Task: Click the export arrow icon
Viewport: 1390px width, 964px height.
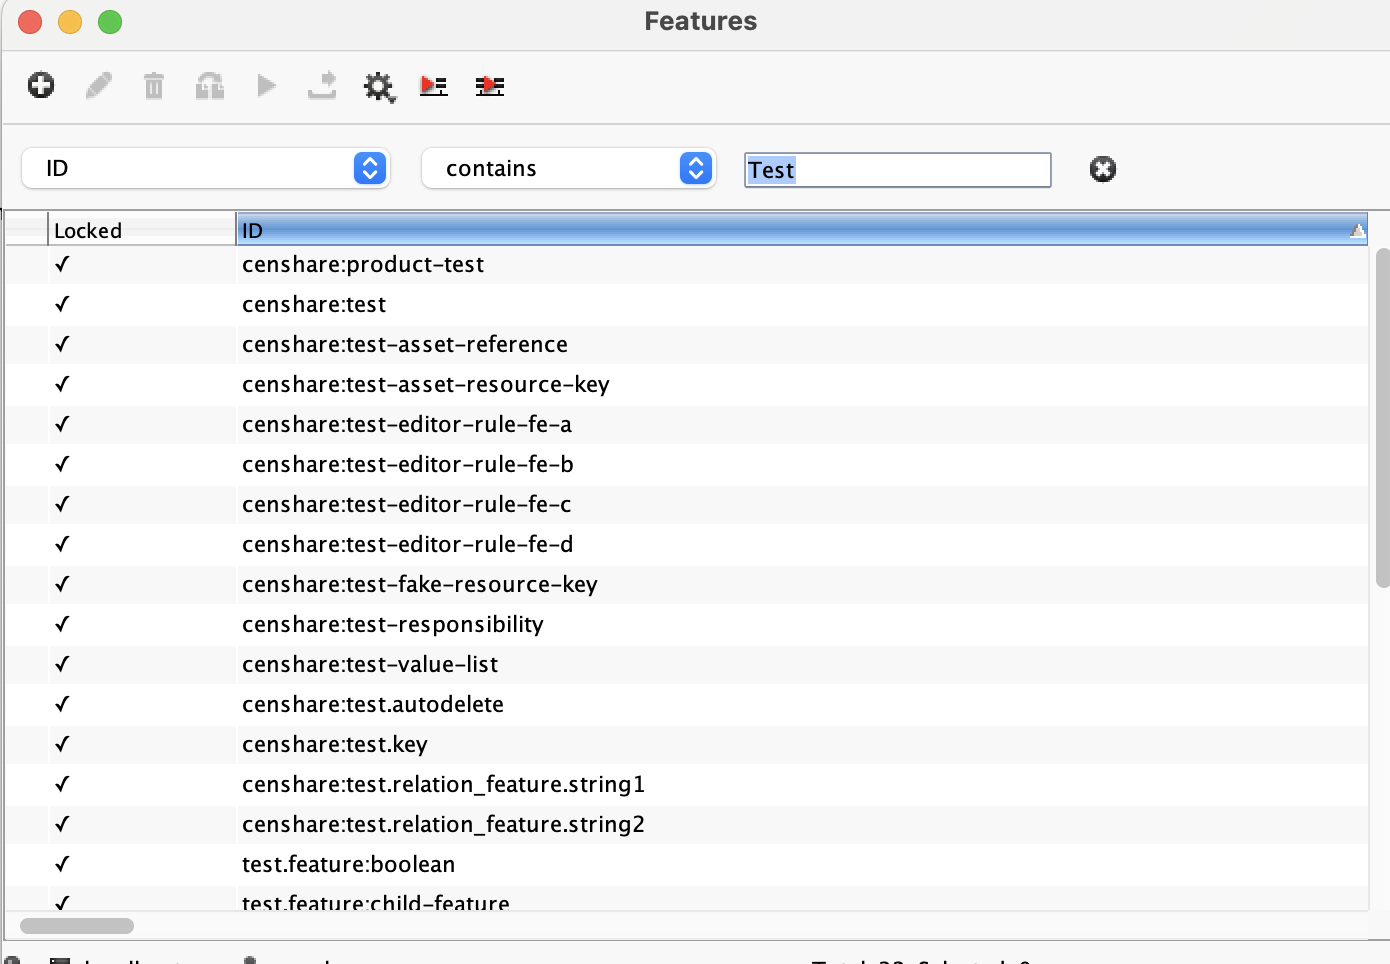Action: [x=321, y=86]
